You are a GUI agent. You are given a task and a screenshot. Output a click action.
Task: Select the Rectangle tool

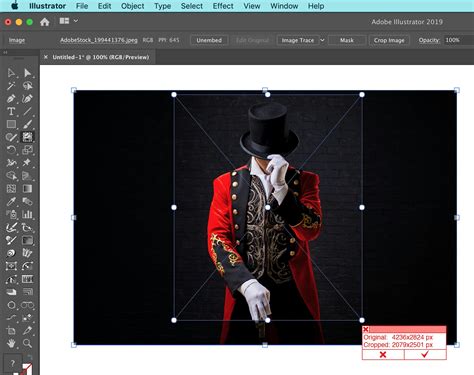[x=11, y=124]
